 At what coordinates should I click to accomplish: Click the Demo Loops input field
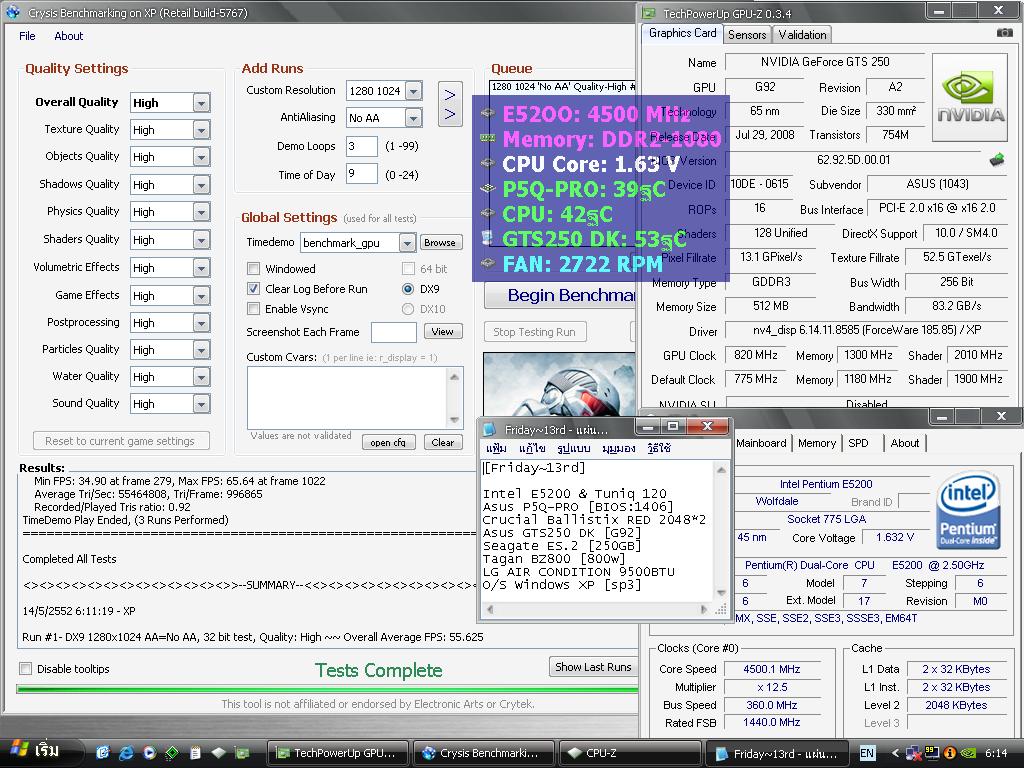click(x=361, y=146)
